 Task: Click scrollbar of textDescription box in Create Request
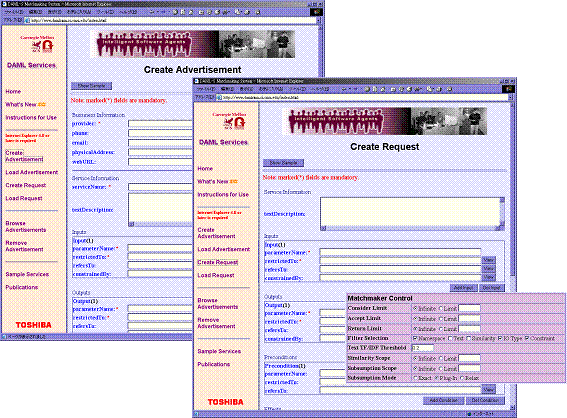tap(502, 213)
